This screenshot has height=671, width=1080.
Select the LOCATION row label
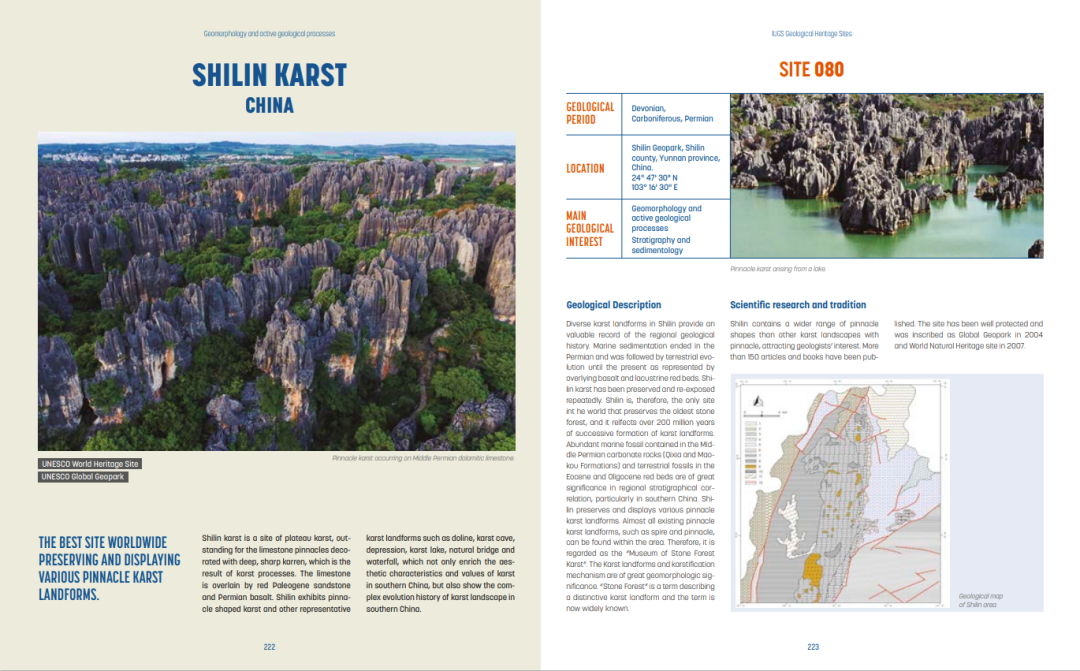click(585, 168)
